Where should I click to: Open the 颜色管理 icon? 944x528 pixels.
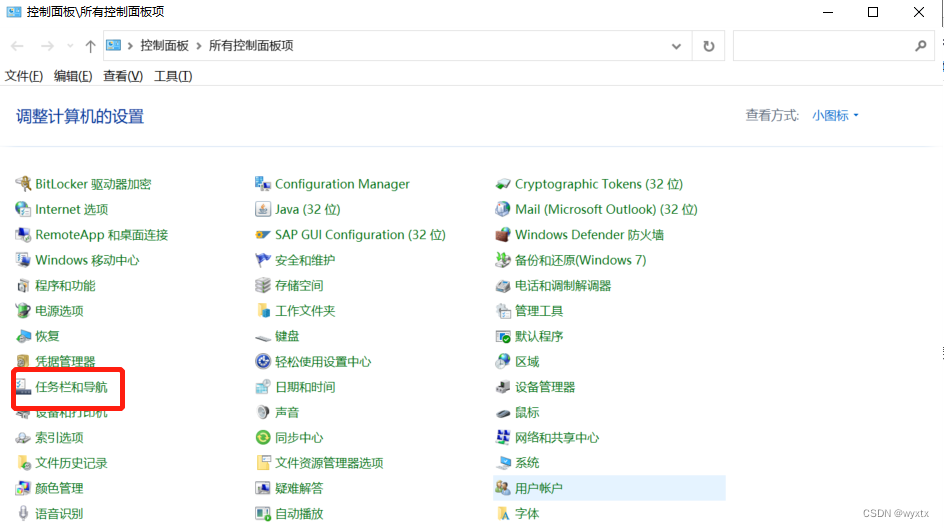(23, 488)
